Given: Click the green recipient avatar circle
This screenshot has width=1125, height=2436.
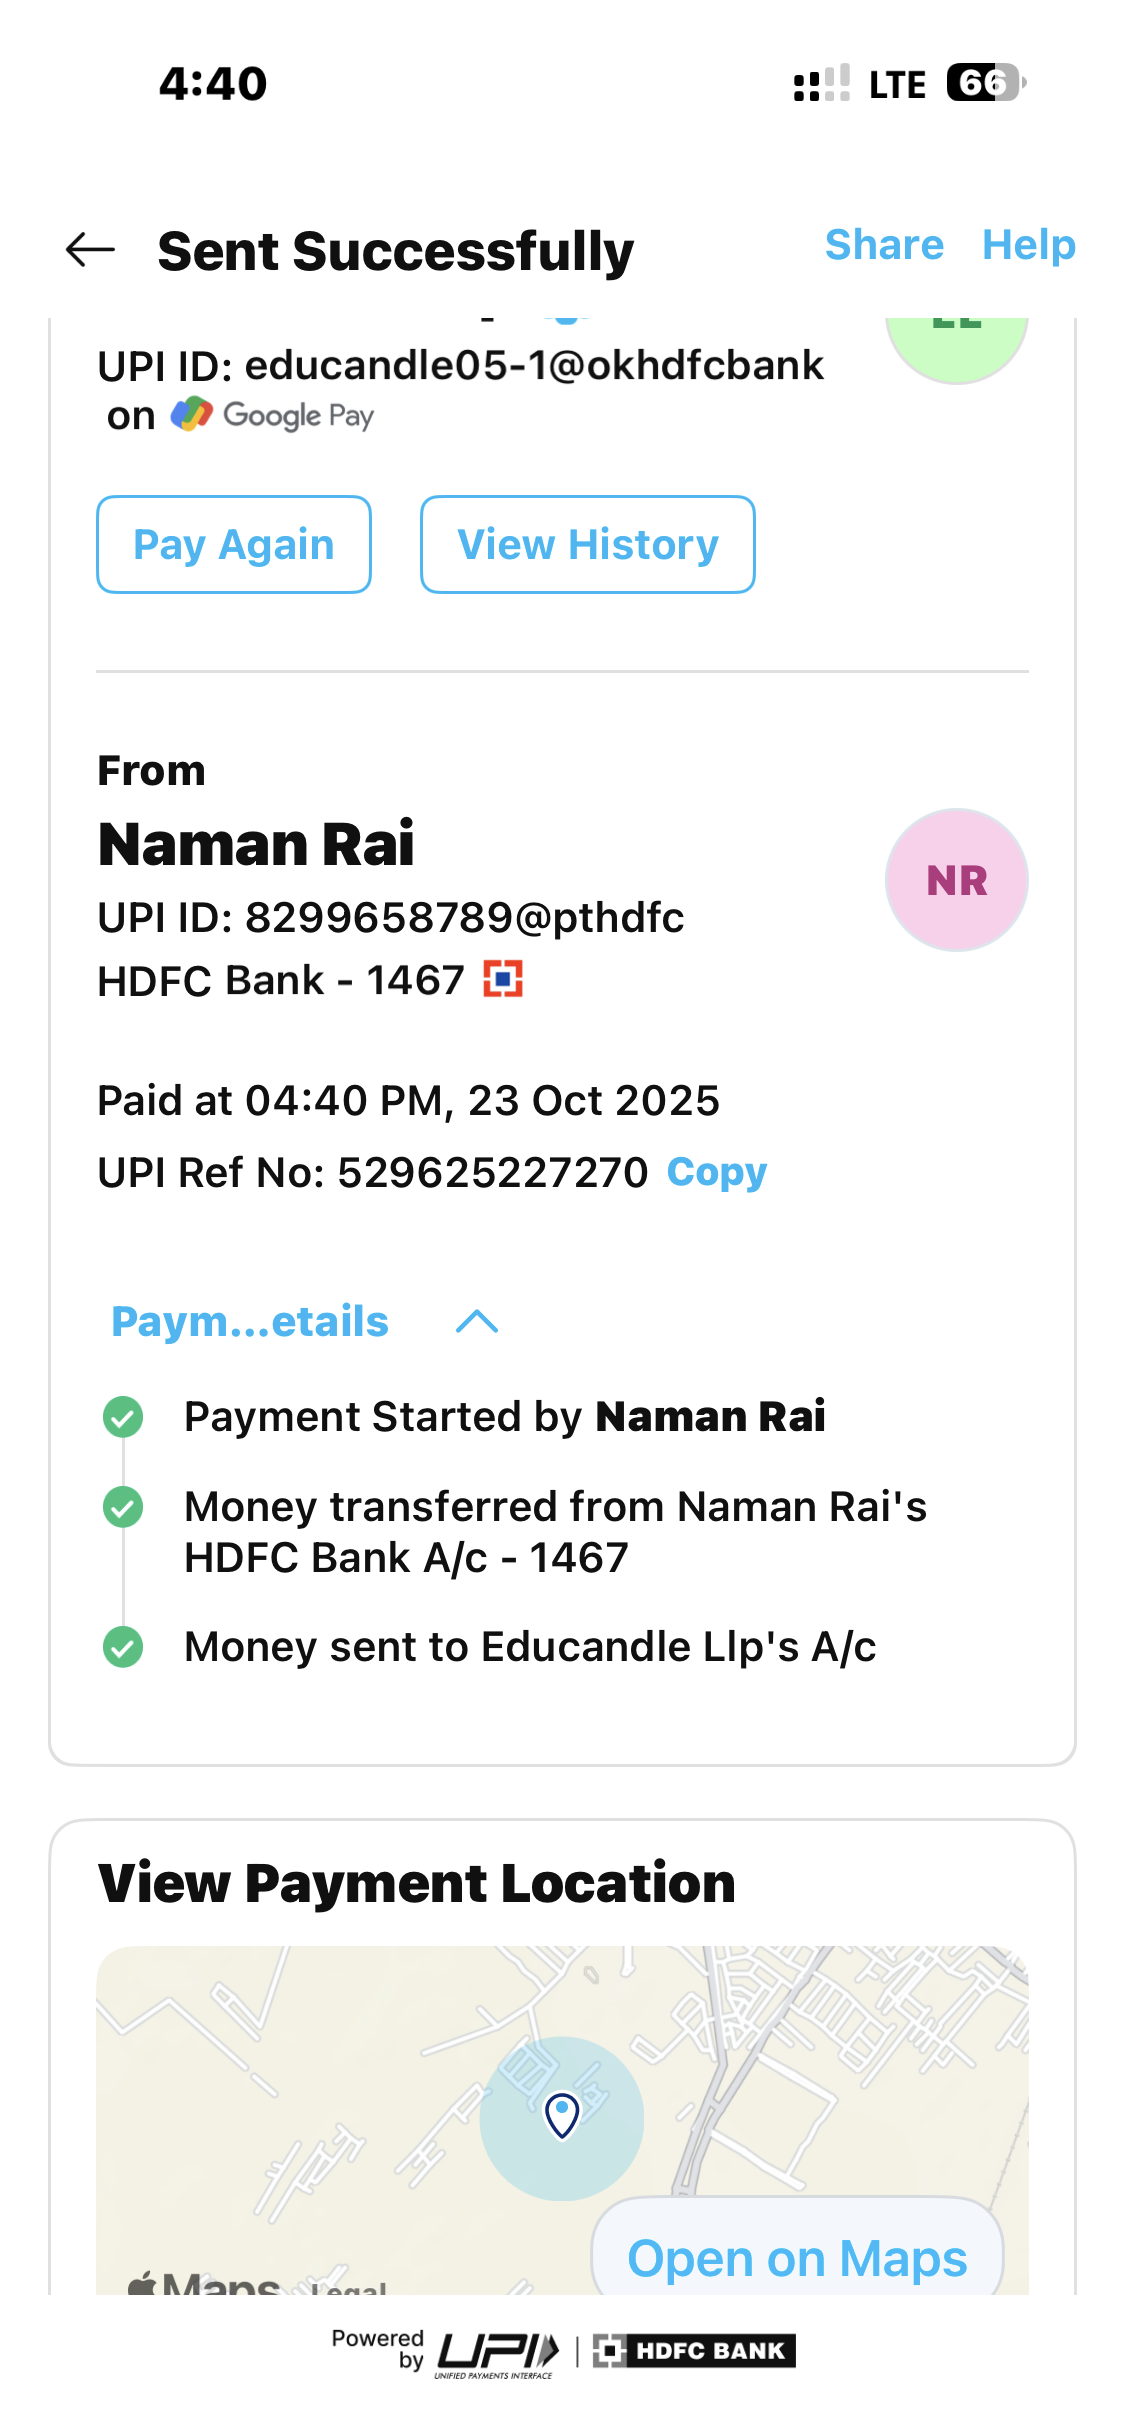Looking at the screenshot, I should (956, 342).
